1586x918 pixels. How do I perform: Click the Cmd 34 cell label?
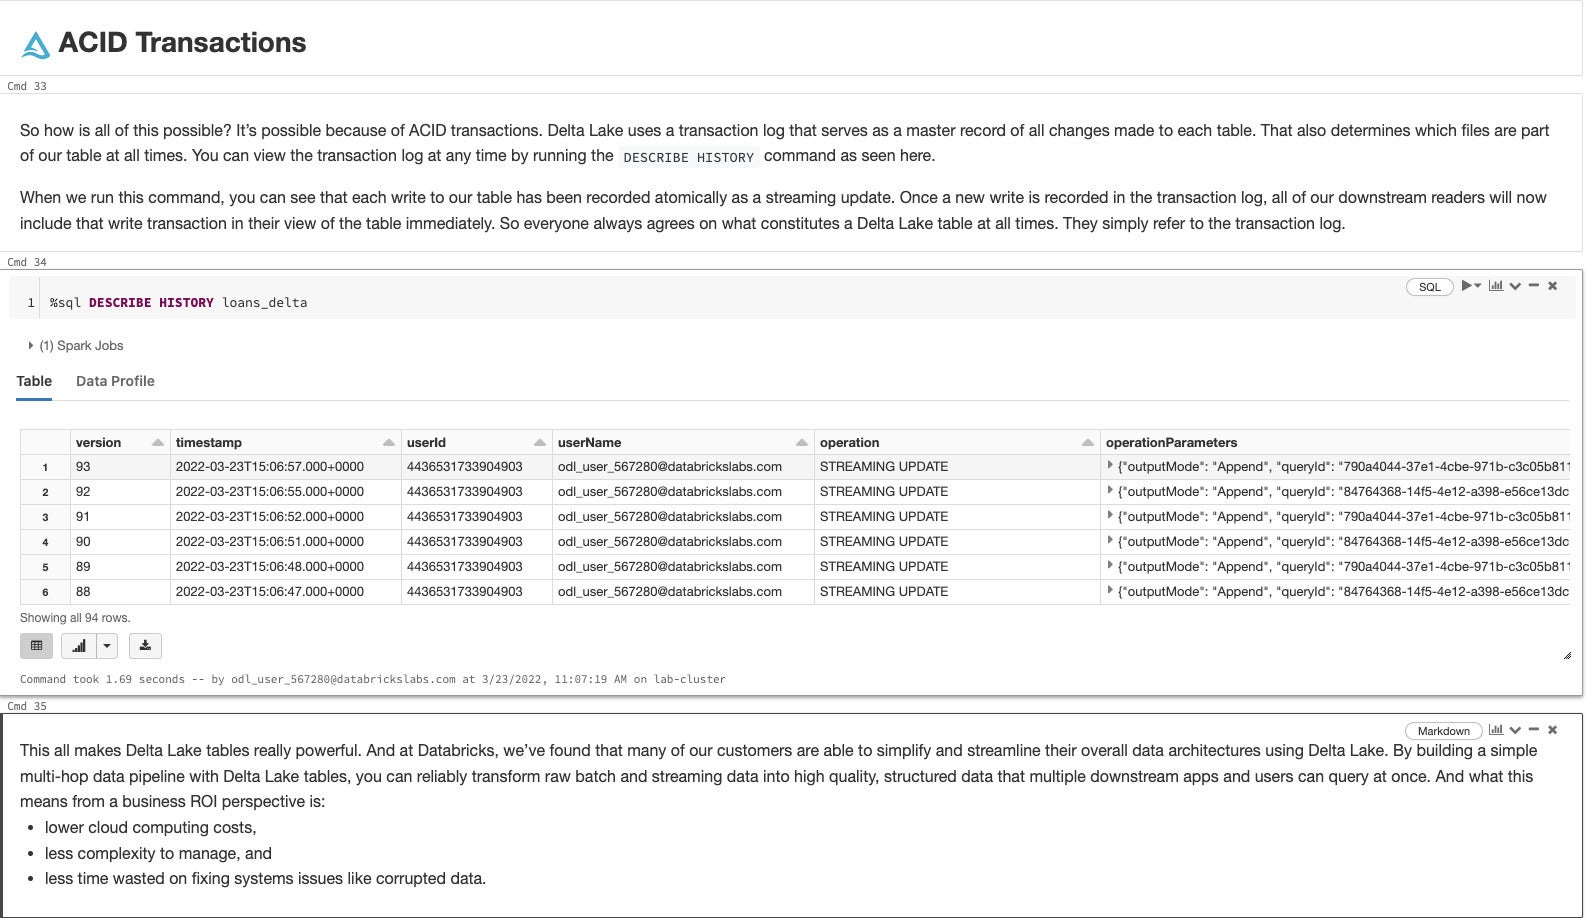click(27, 262)
